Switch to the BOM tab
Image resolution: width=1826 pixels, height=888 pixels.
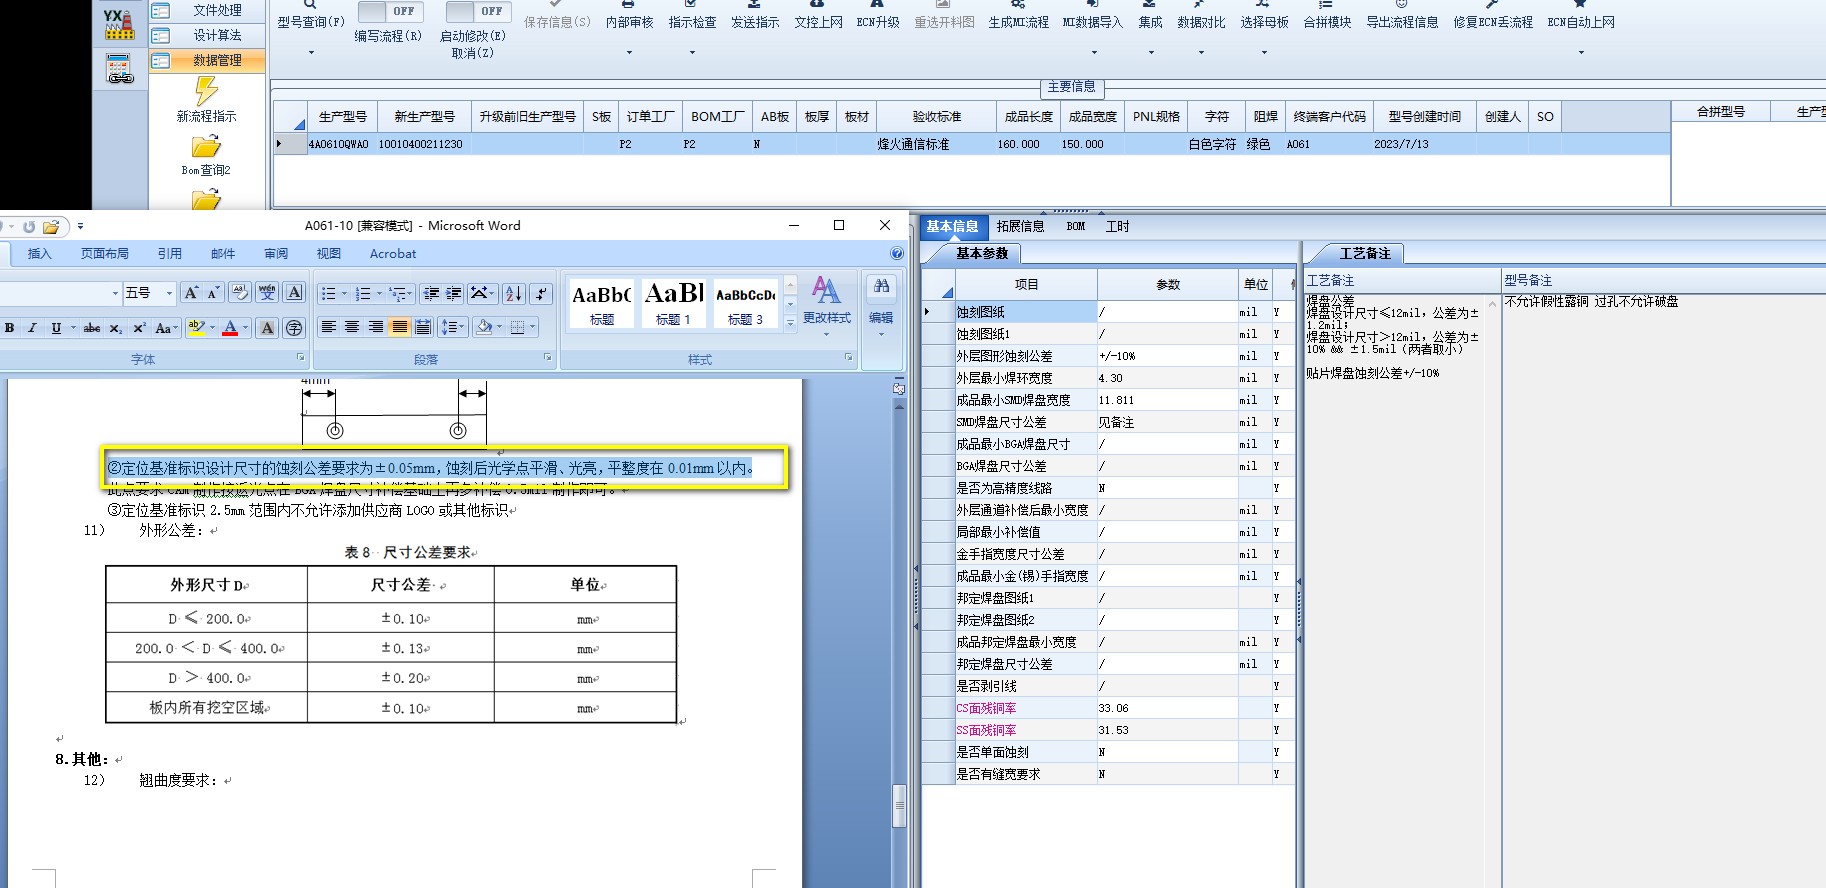tap(1076, 227)
